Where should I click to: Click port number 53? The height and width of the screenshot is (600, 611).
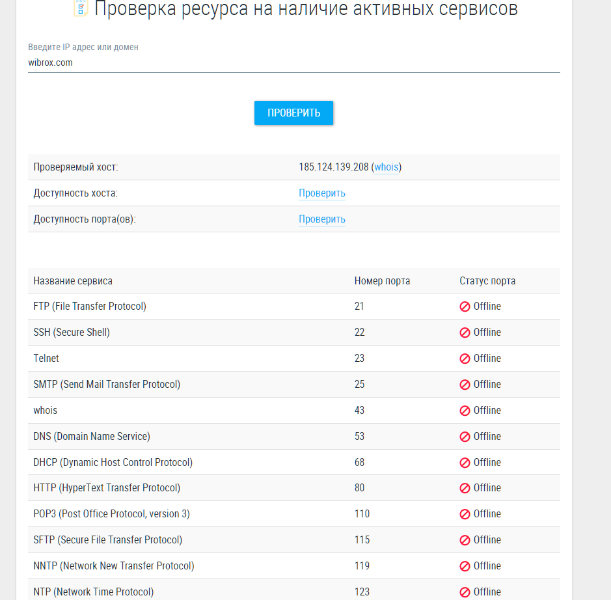pyautogui.click(x=359, y=436)
